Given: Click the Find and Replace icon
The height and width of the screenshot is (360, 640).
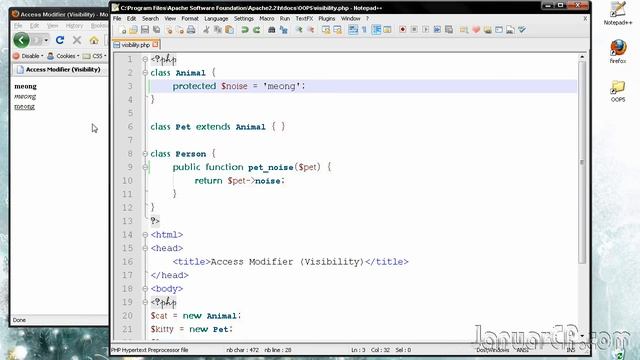Looking at the screenshot, I should tap(283, 30).
